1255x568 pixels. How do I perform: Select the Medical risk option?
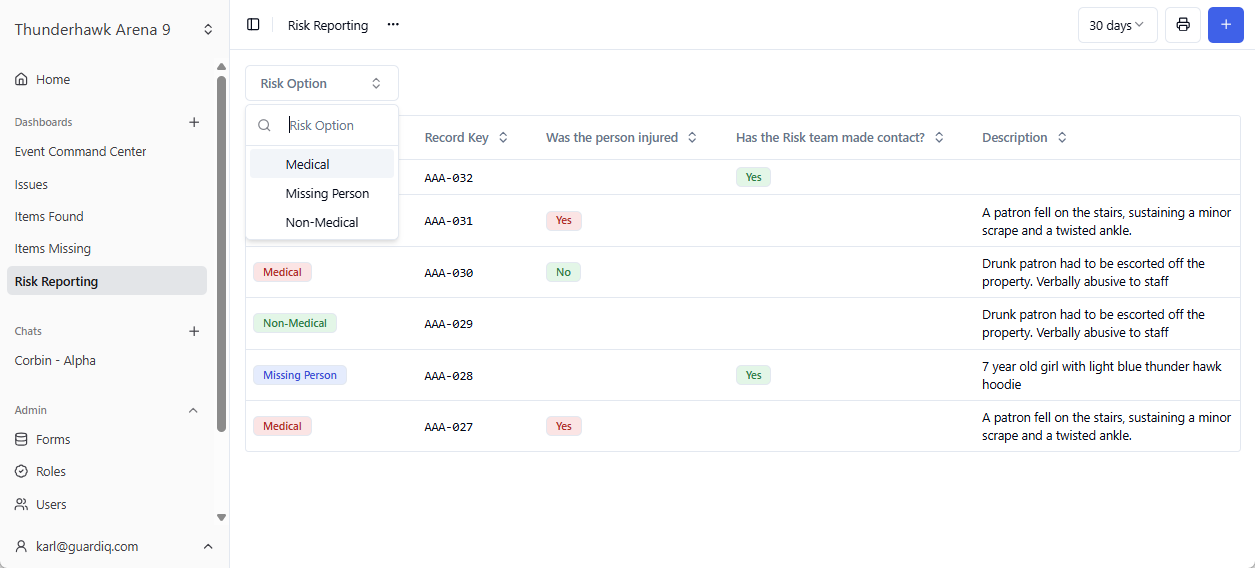[x=308, y=164]
